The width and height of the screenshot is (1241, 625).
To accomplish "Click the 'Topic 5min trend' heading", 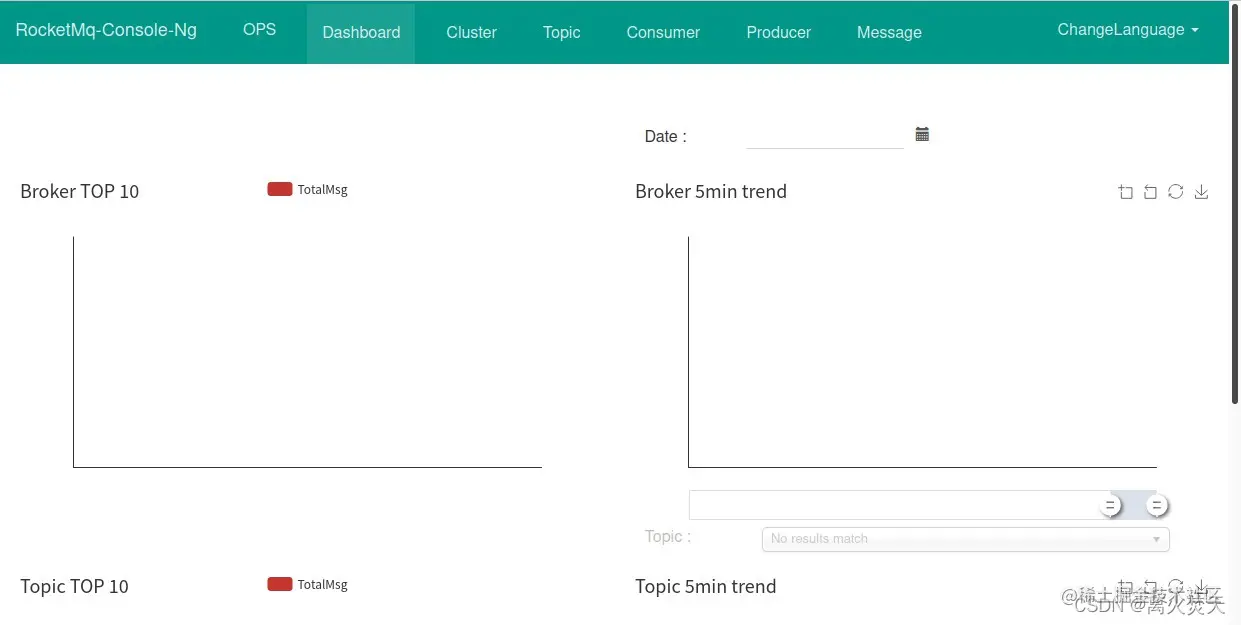I will 706,587.
